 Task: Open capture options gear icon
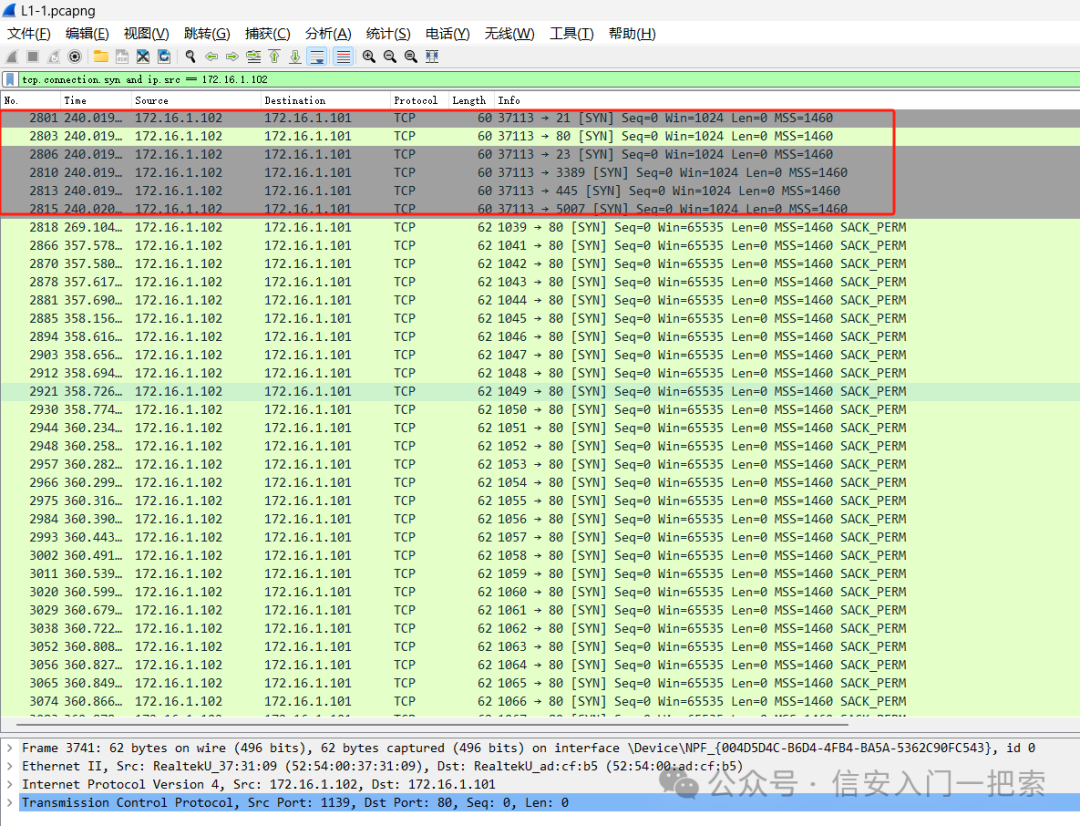[74, 56]
